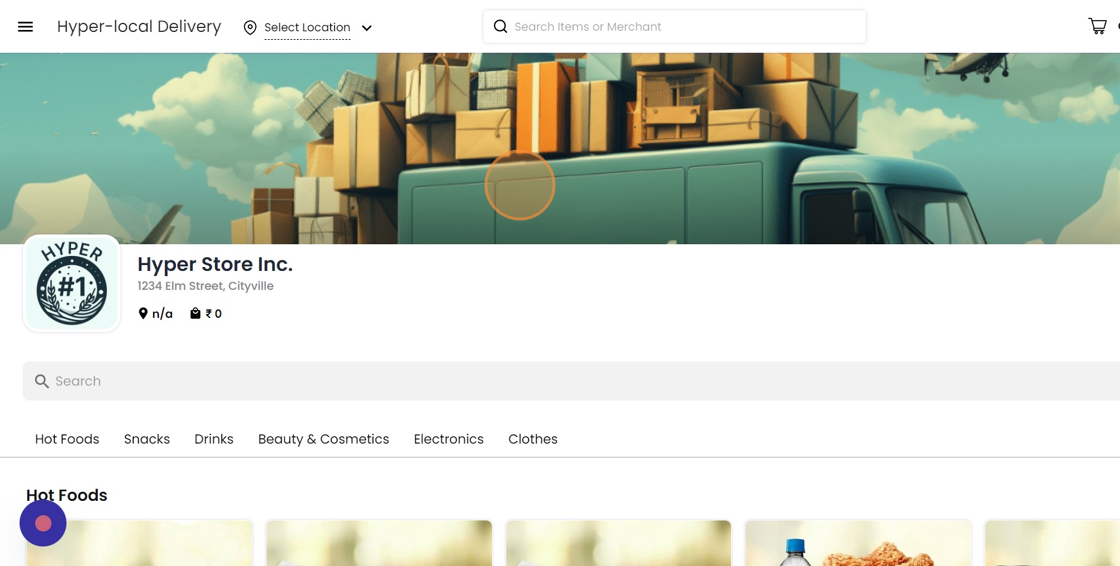The width and height of the screenshot is (1120, 566).
Task: Open the hamburger navigation menu
Action: 25,27
